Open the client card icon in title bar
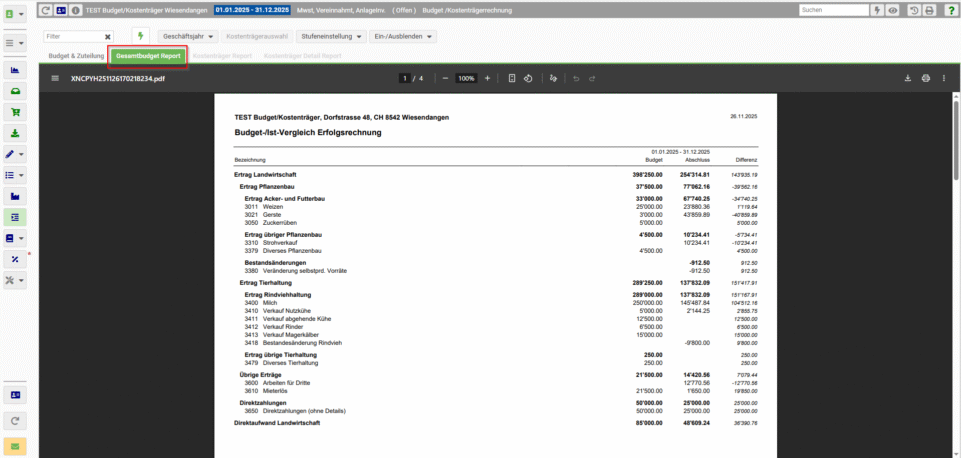This screenshot has height=458, width=961. tap(61, 10)
